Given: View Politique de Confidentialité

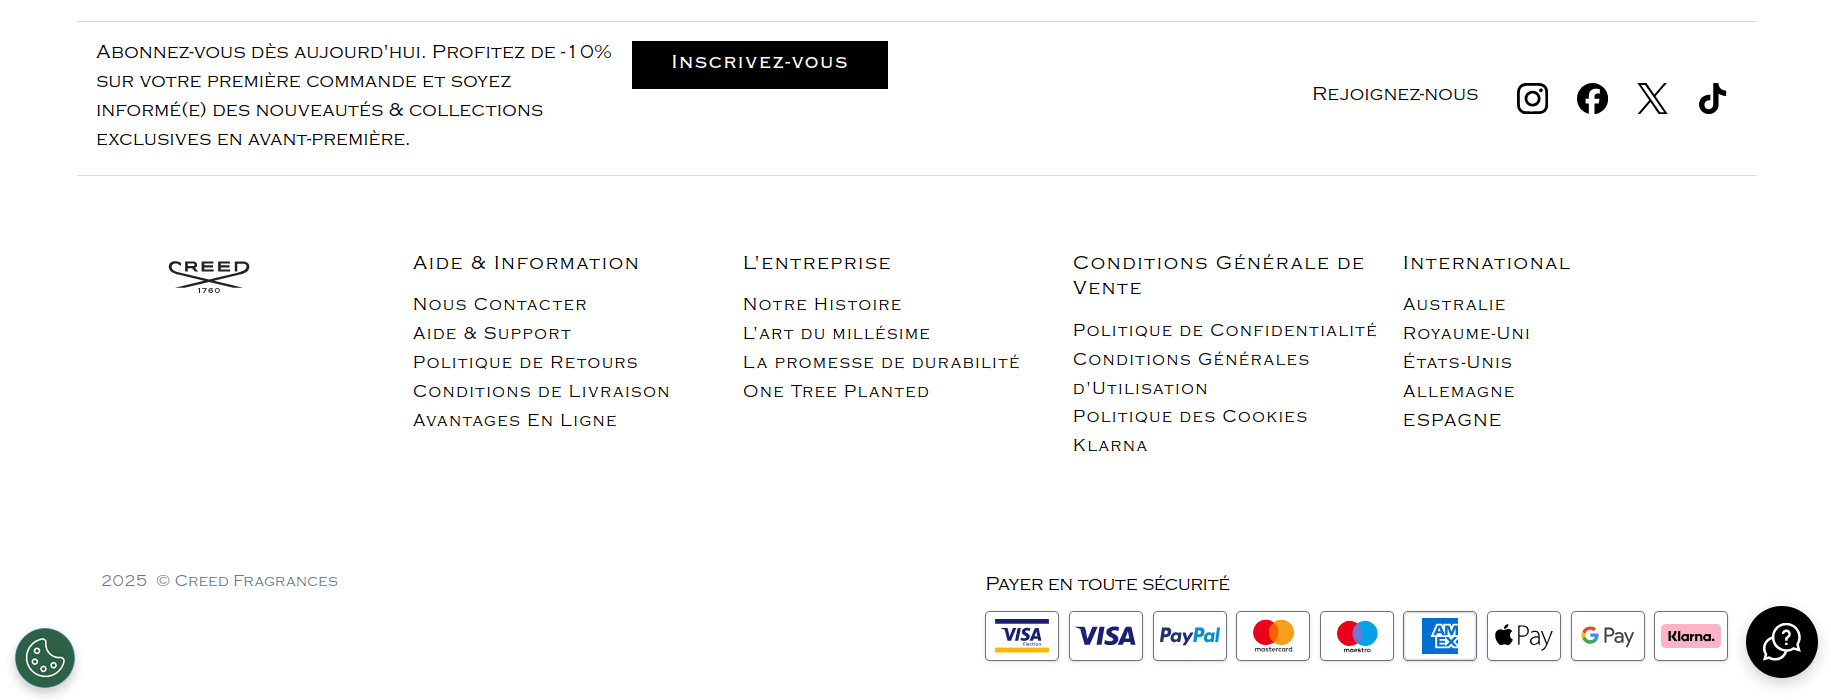Looking at the screenshot, I should 1224,330.
